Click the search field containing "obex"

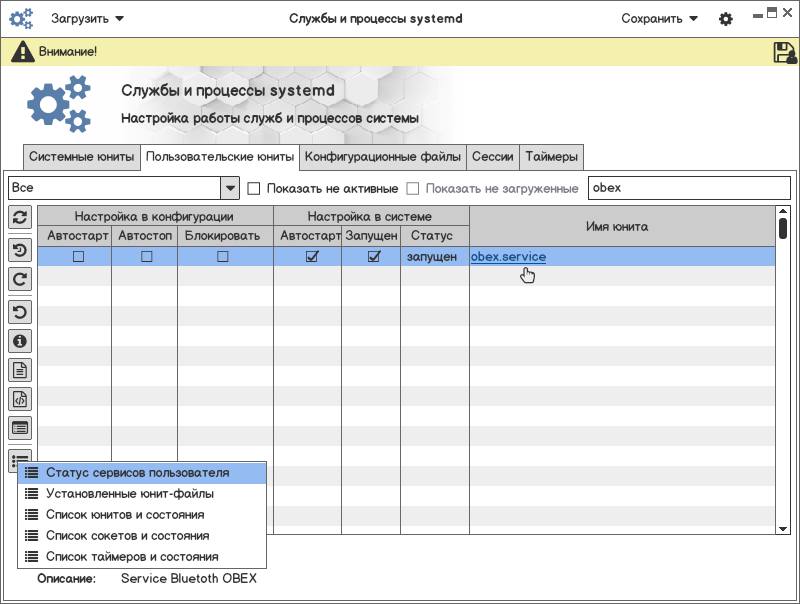click(688, 188)
